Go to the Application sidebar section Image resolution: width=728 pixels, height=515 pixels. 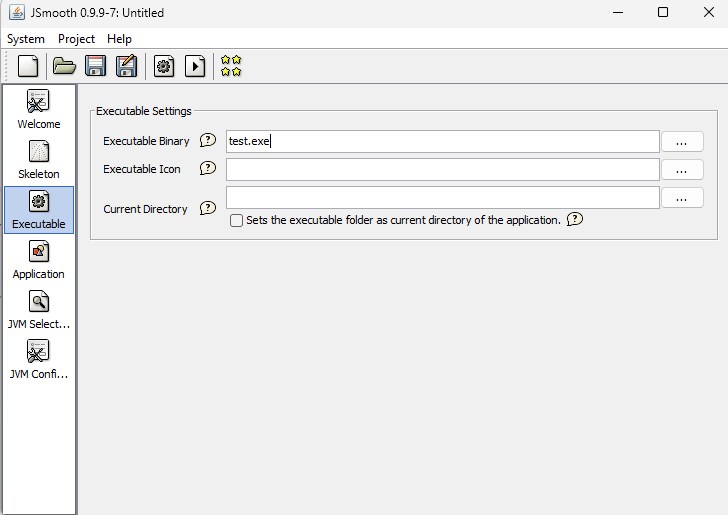tap(39, 260)
